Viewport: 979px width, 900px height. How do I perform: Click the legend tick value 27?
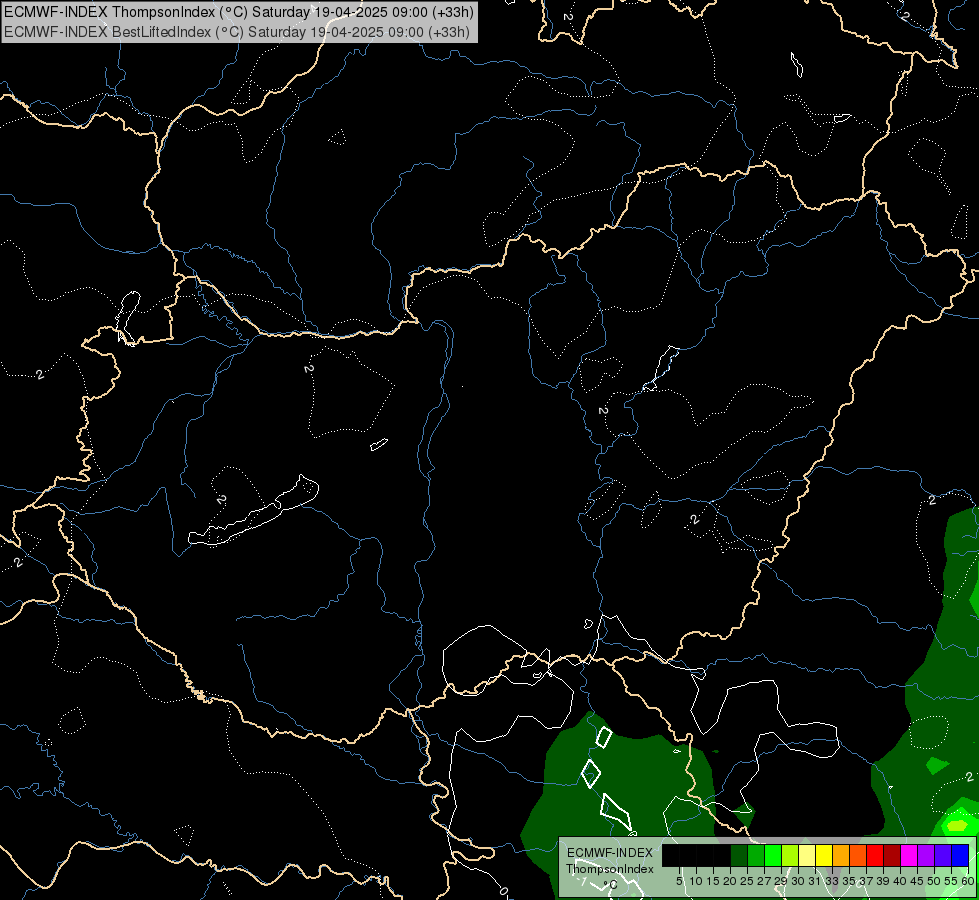[764, 881]
